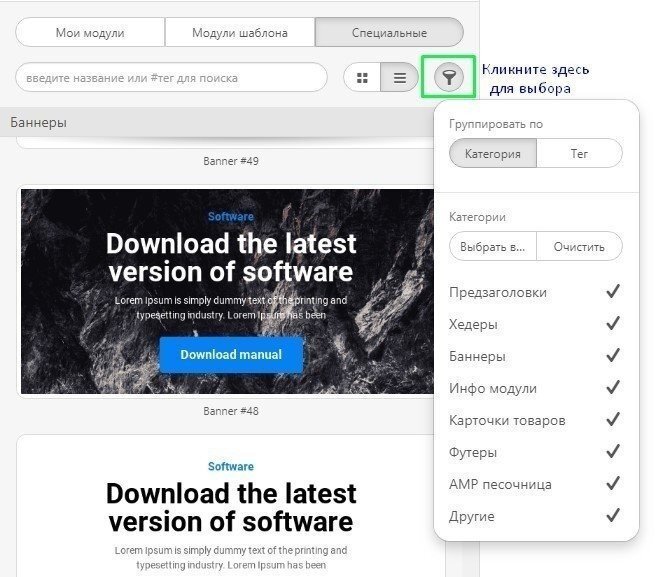Toggle the Карточки товаров category
The image size is (656, 577).
(613, 420)
